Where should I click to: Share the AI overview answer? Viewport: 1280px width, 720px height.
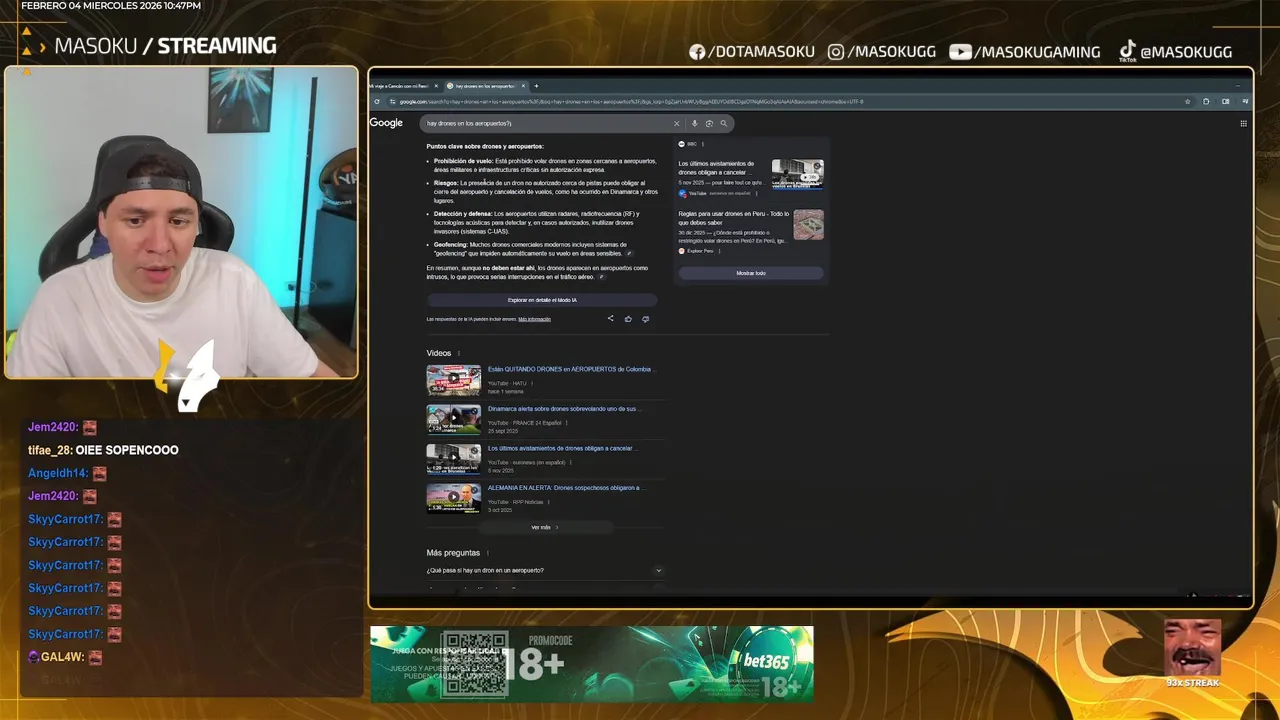click(610, 319)
